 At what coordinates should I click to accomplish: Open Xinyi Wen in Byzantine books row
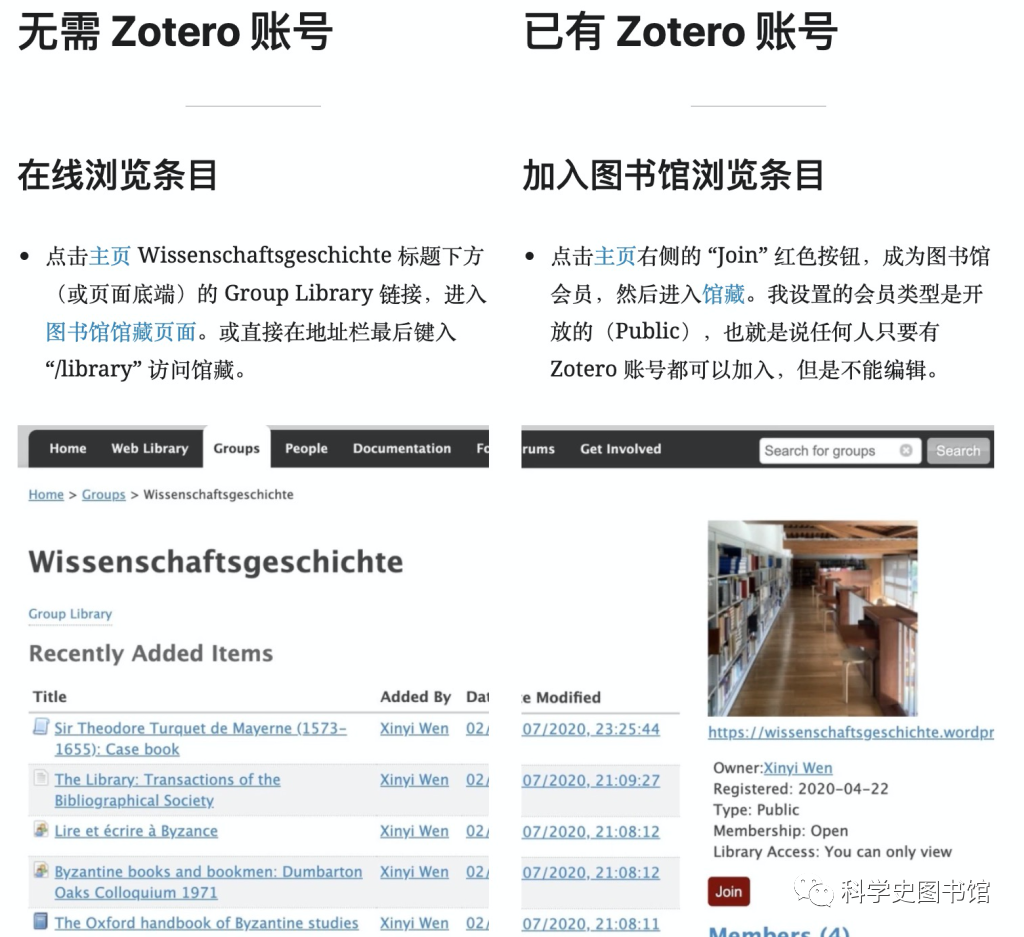tap(415, 872)
